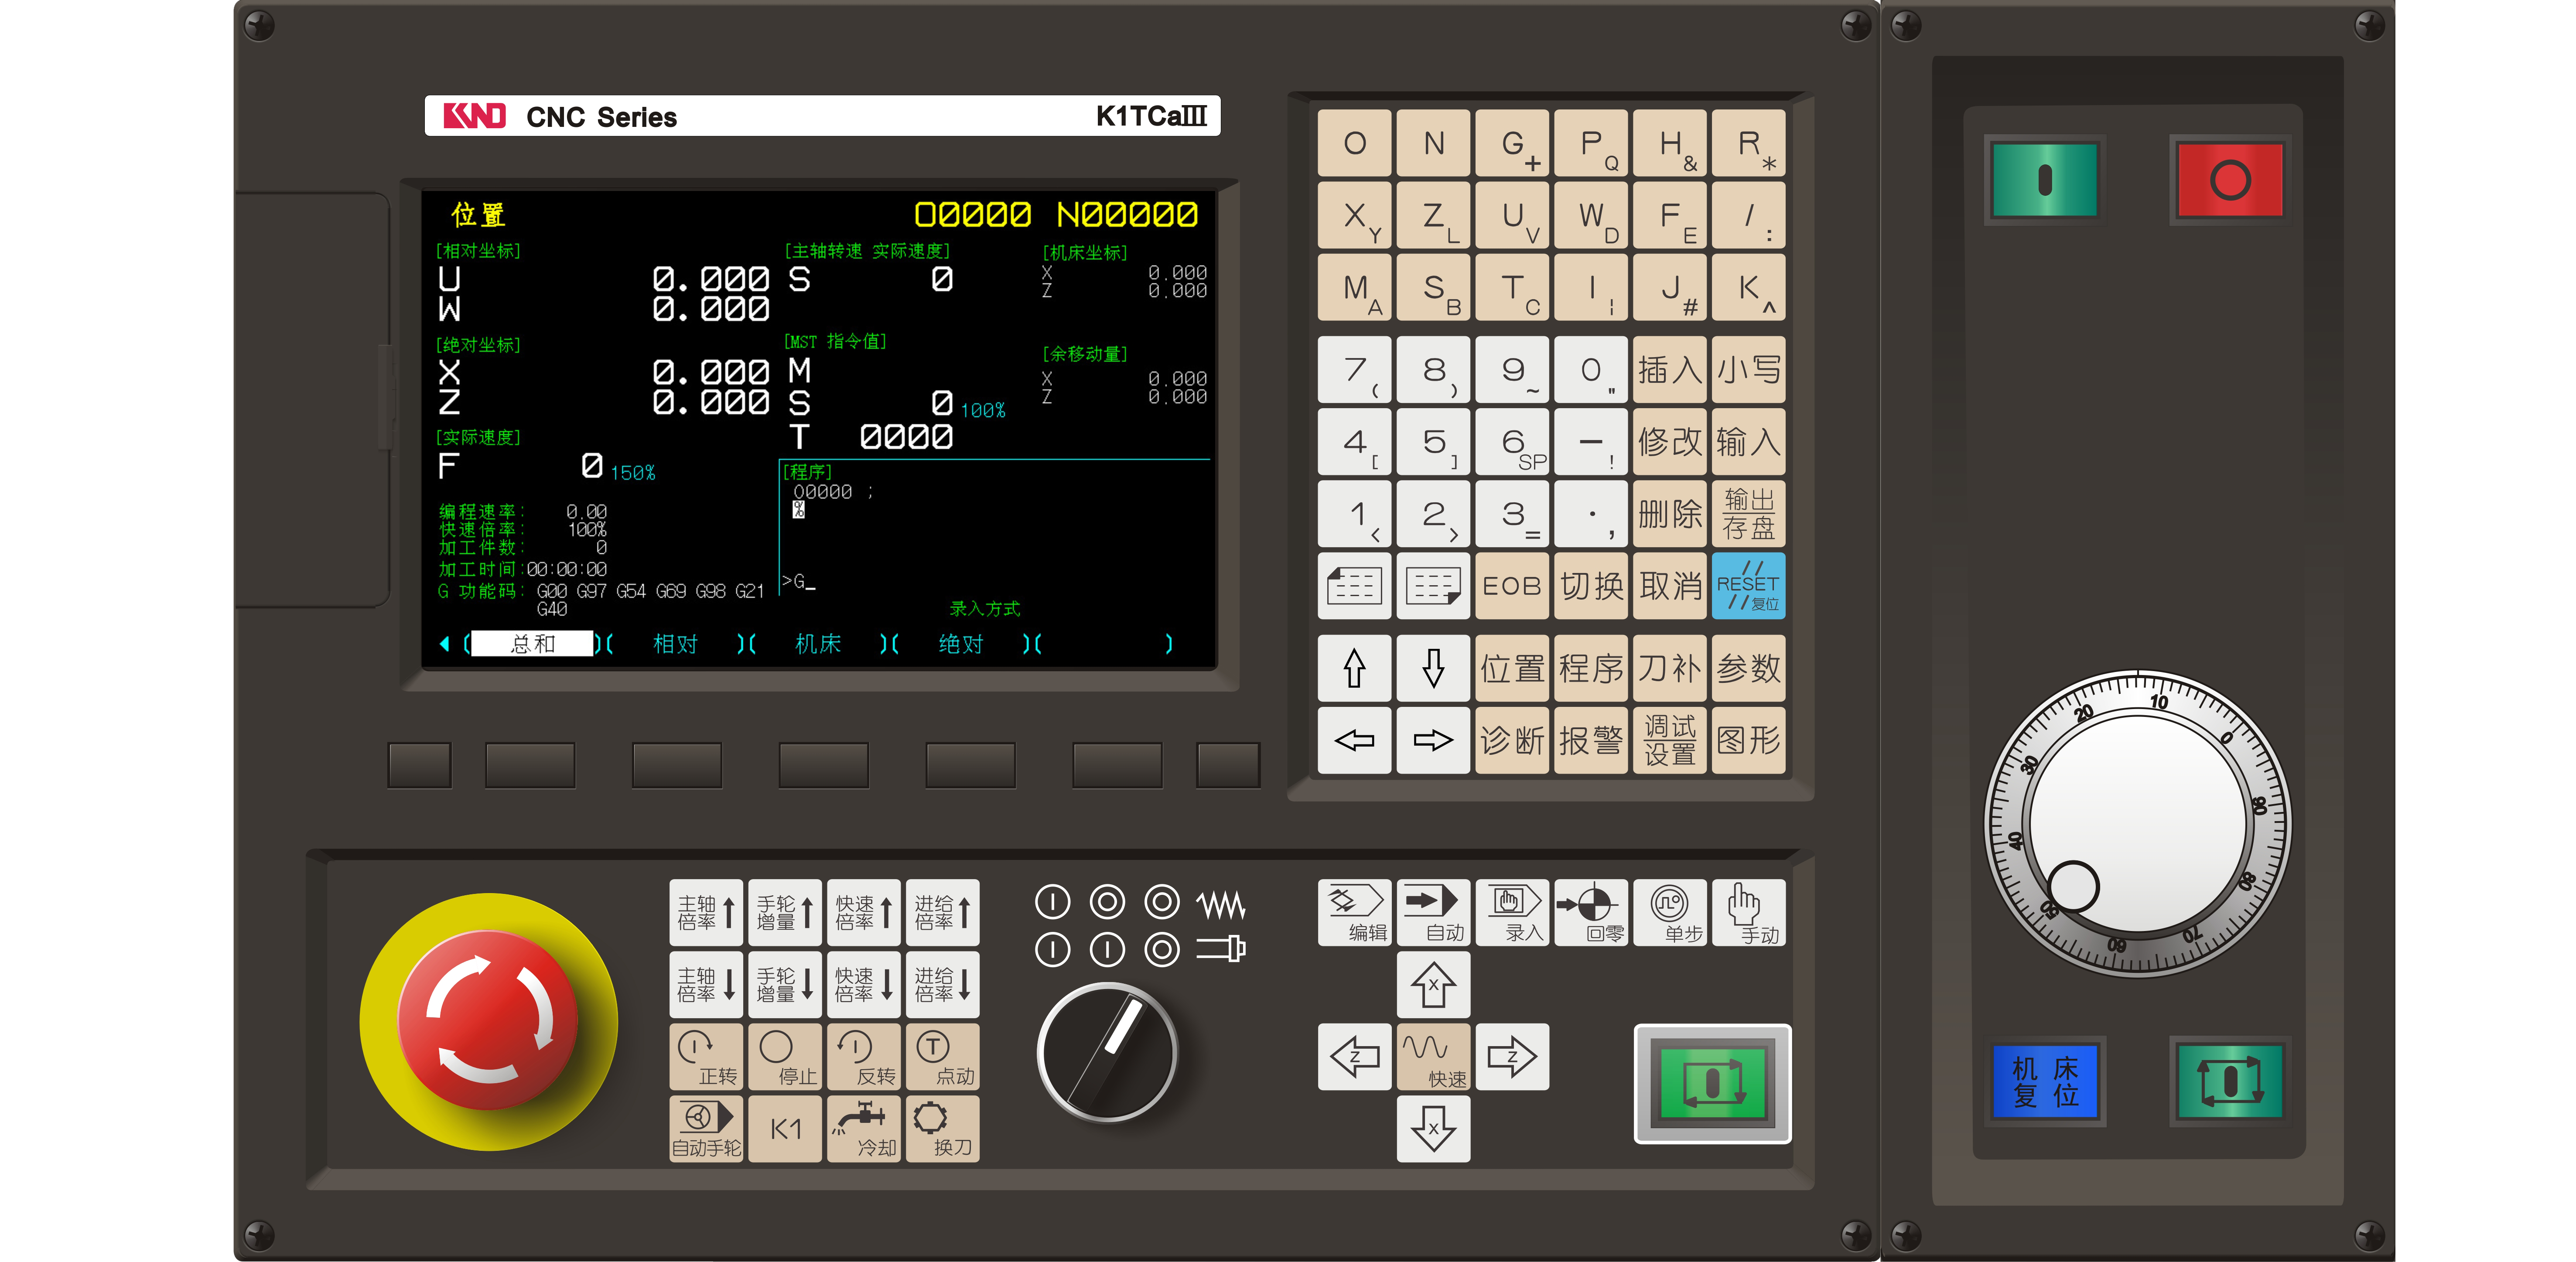Decrease 进给倍率 feed override
This screenshot has width=2576, height=1262.
(x=943, y=985)
